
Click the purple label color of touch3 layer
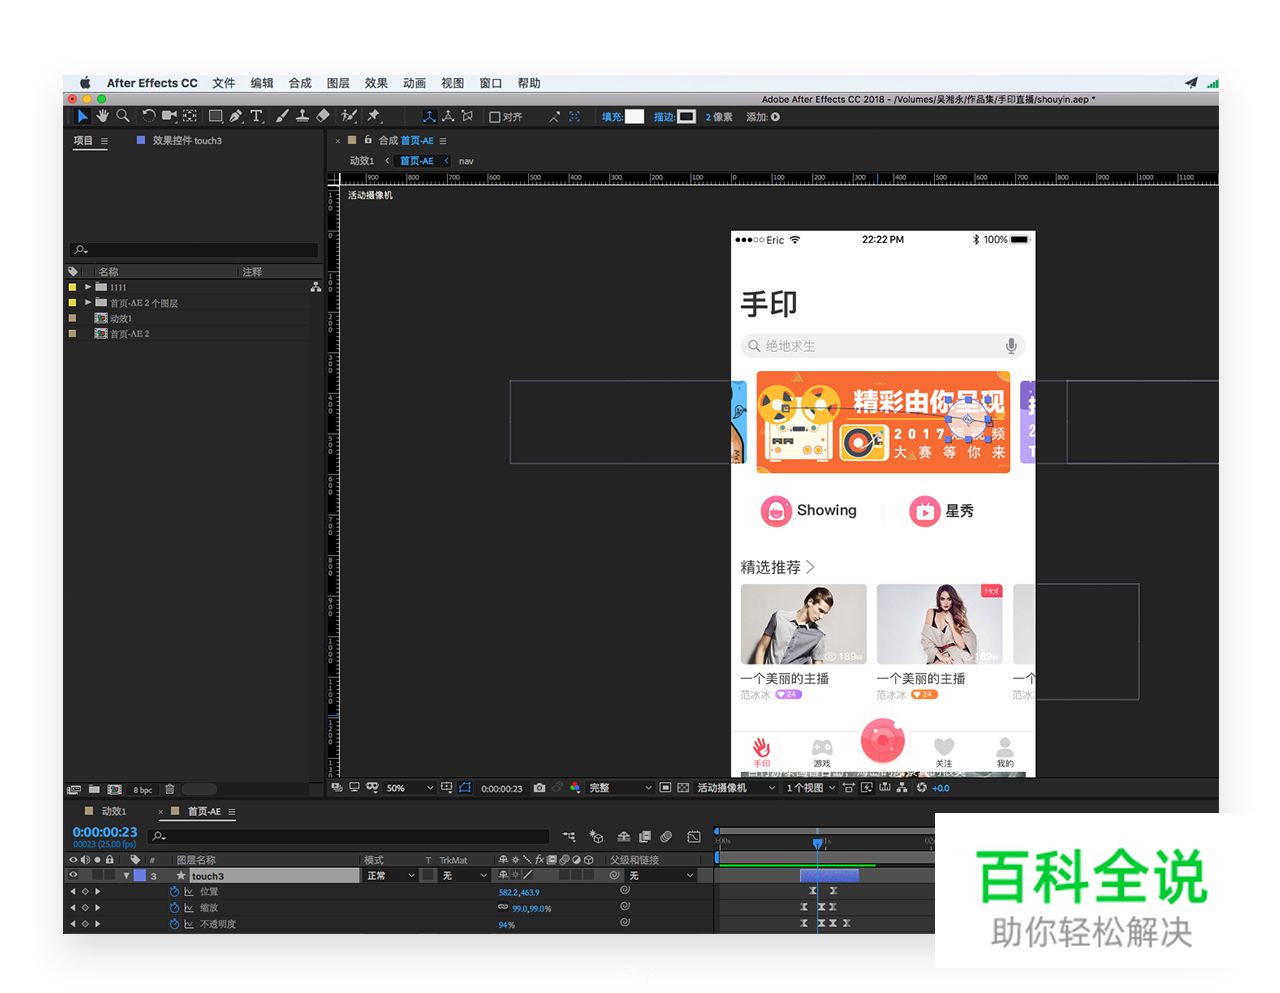140,875
